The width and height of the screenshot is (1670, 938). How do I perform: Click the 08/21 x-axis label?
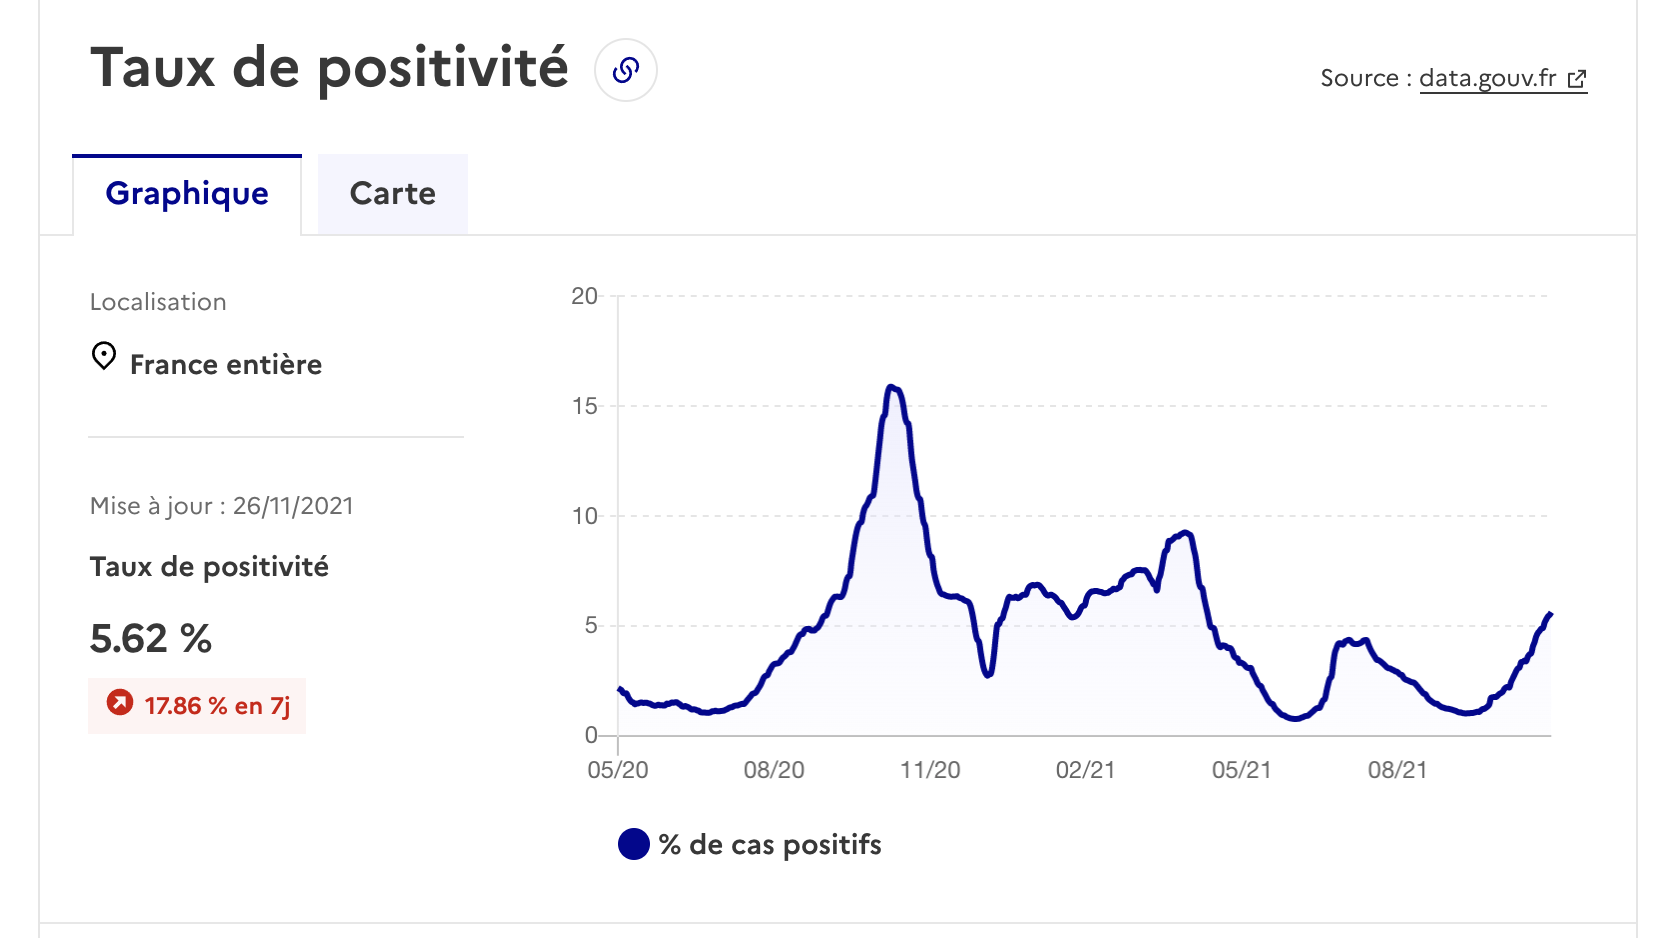(1397, 770)
